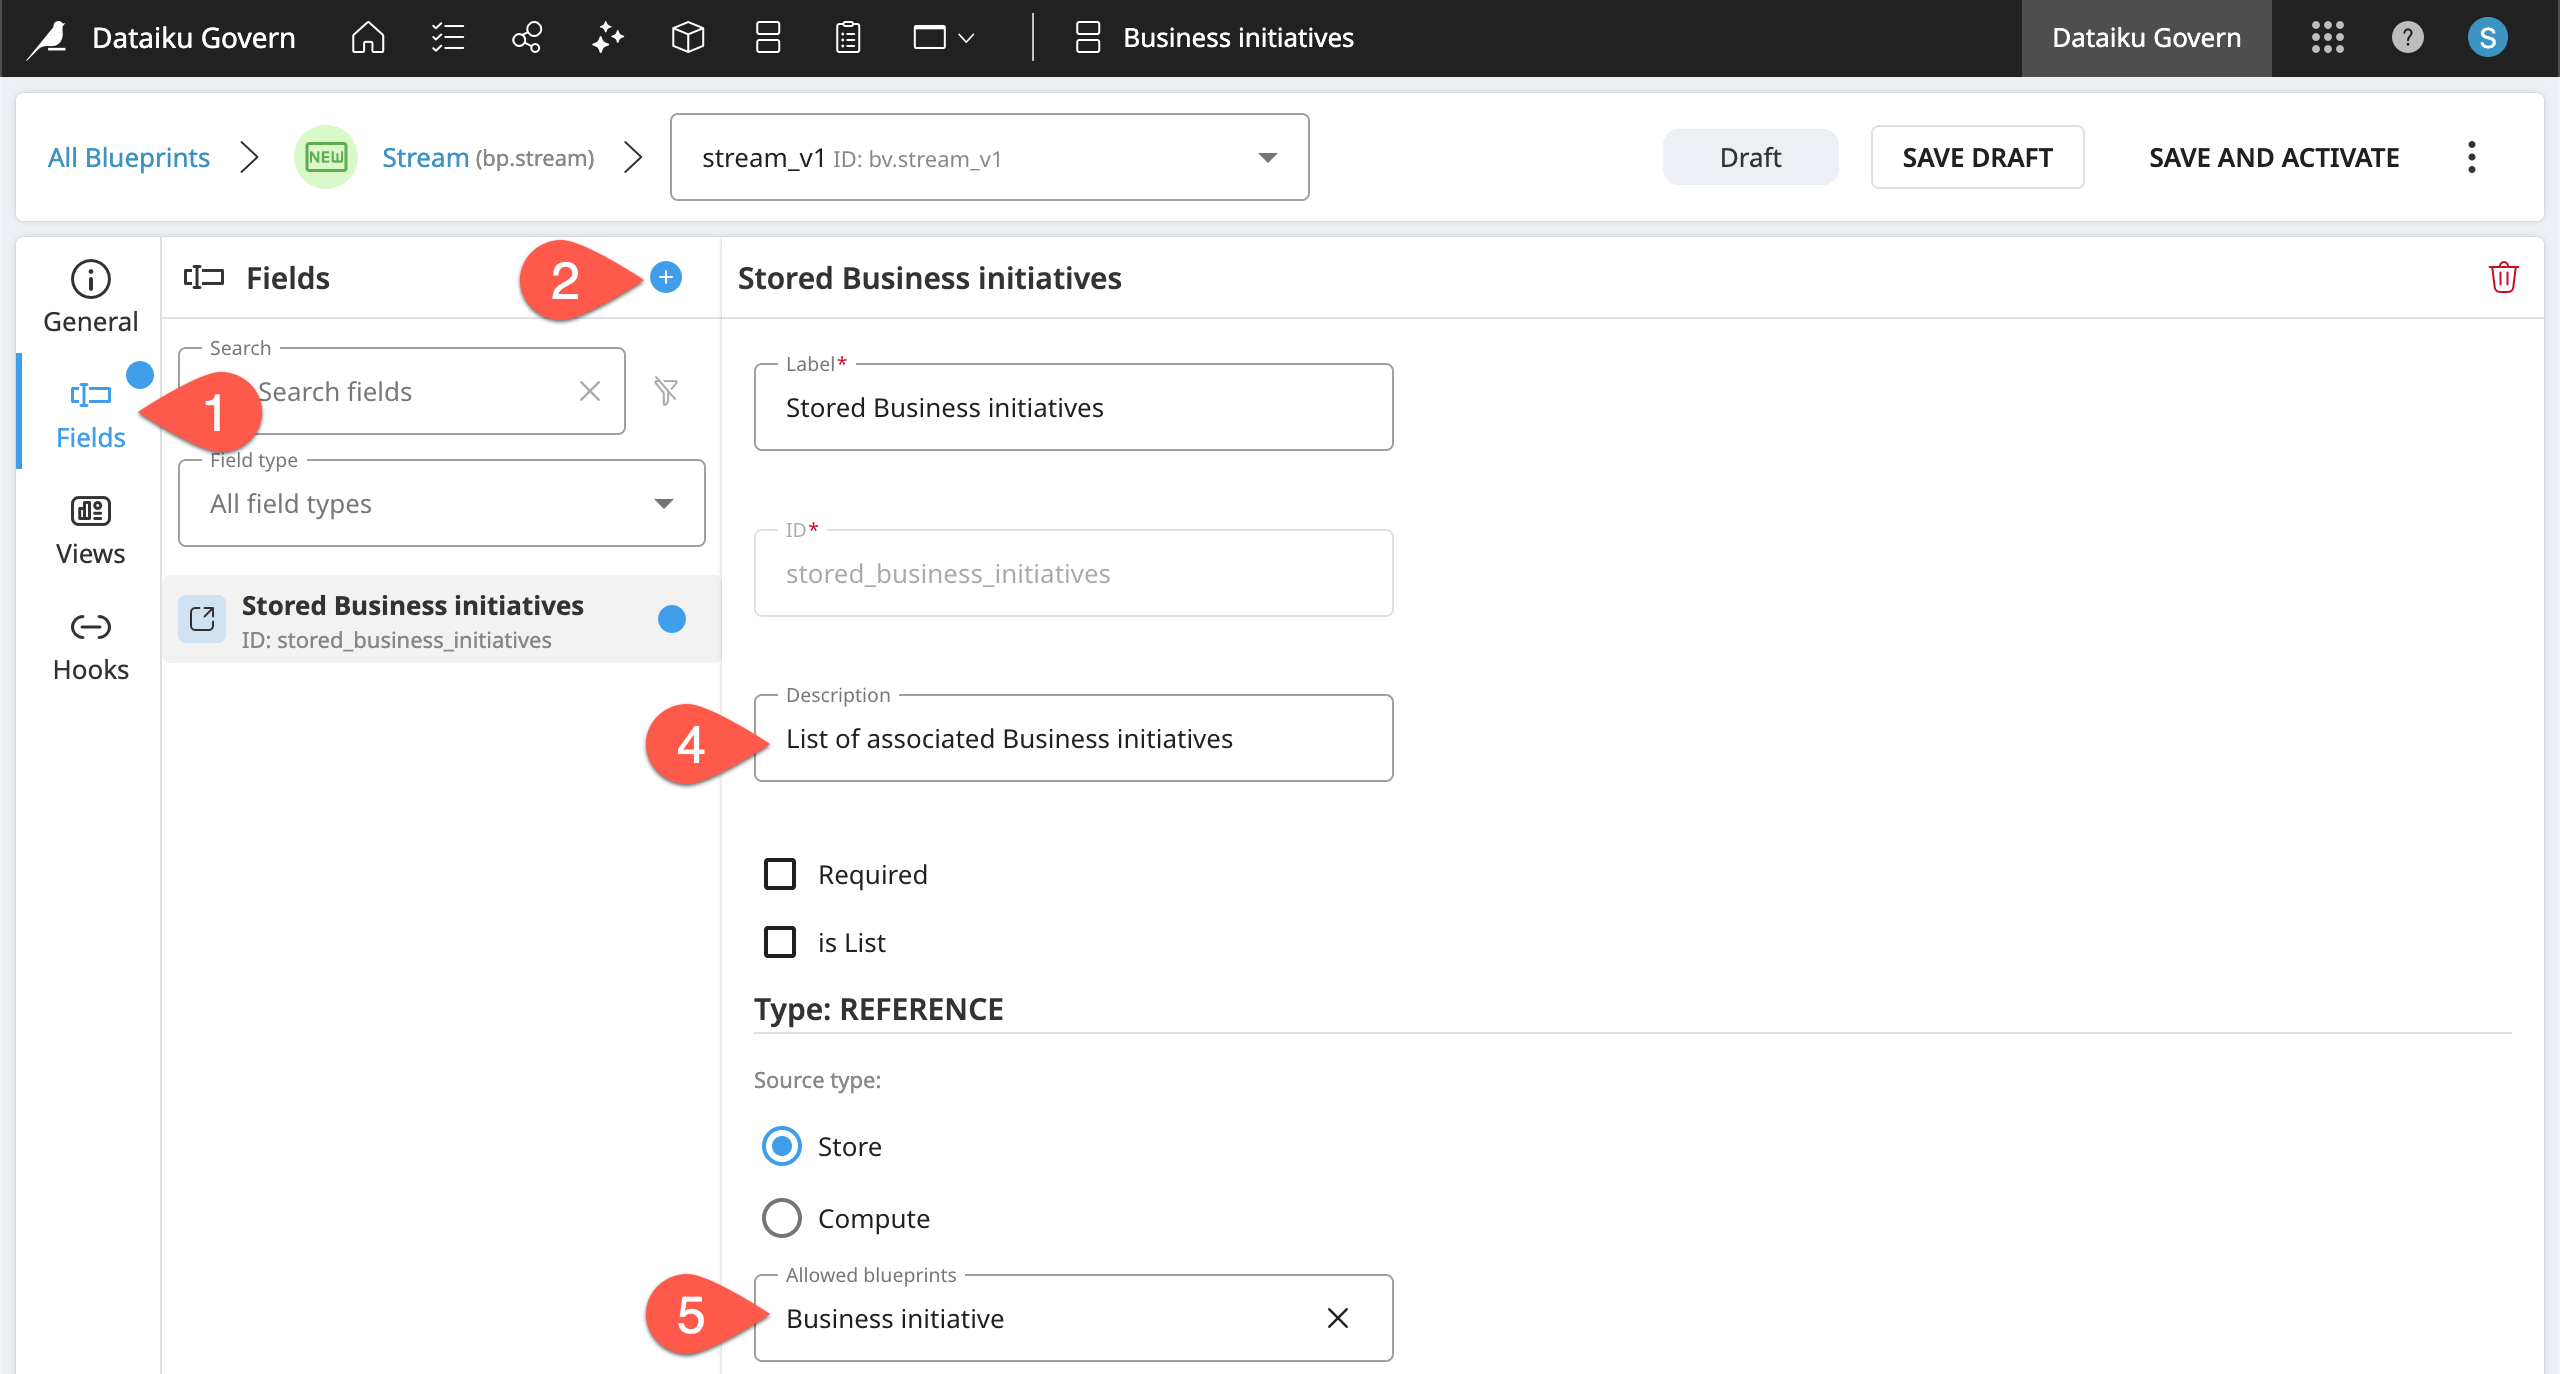Click the SAVE DRAFT button

(1977, 157)
